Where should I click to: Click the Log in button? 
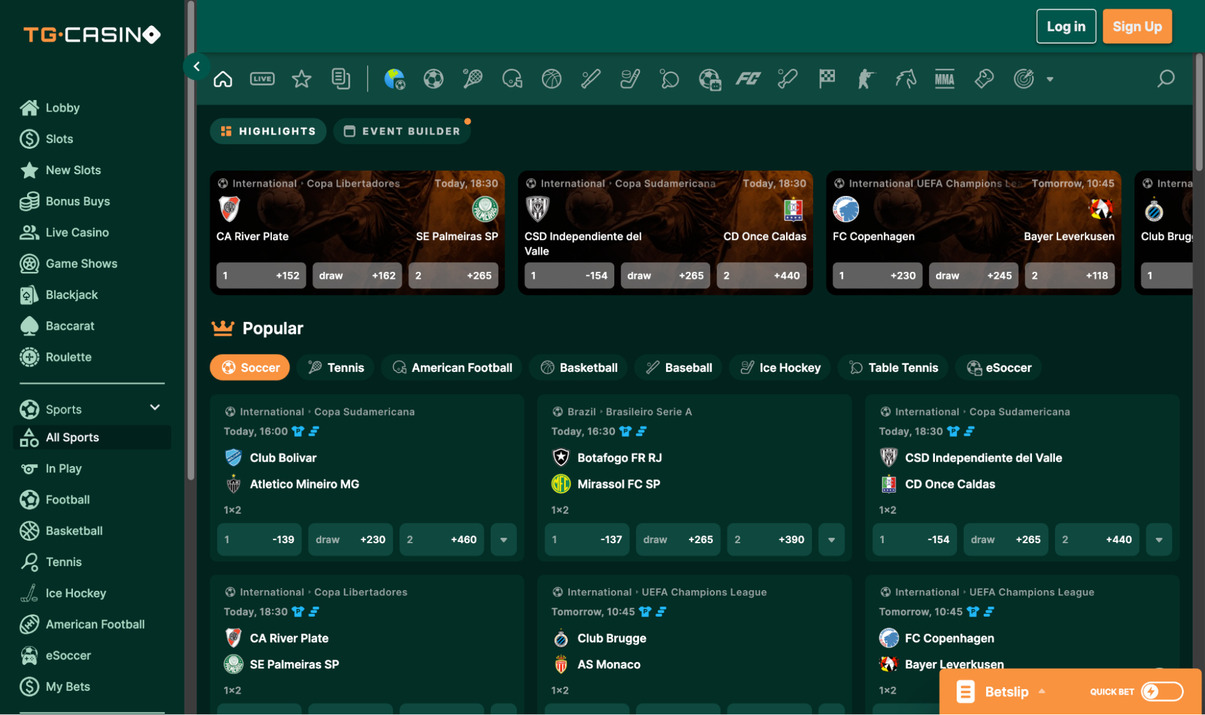[1066, 26]
